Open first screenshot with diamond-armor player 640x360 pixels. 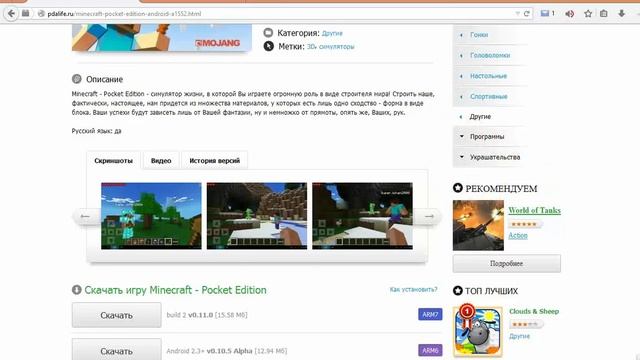click(151, 216)
